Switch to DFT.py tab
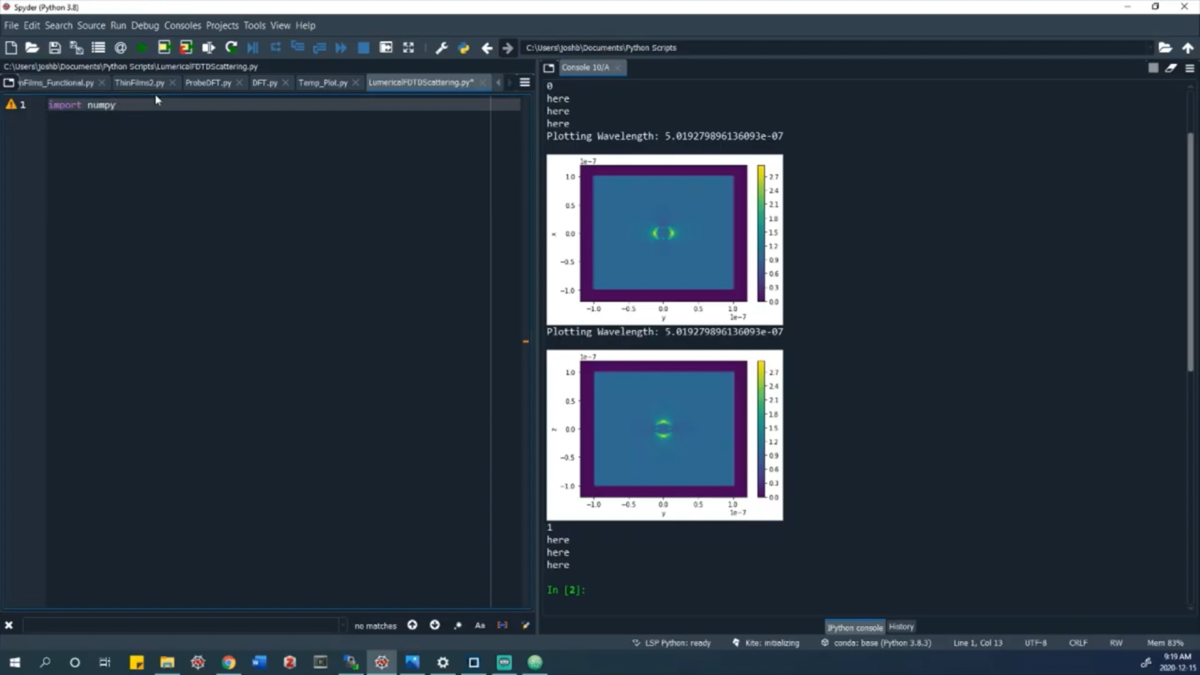The height and width of the screenshot is (675, 1200). click(265, 83)
